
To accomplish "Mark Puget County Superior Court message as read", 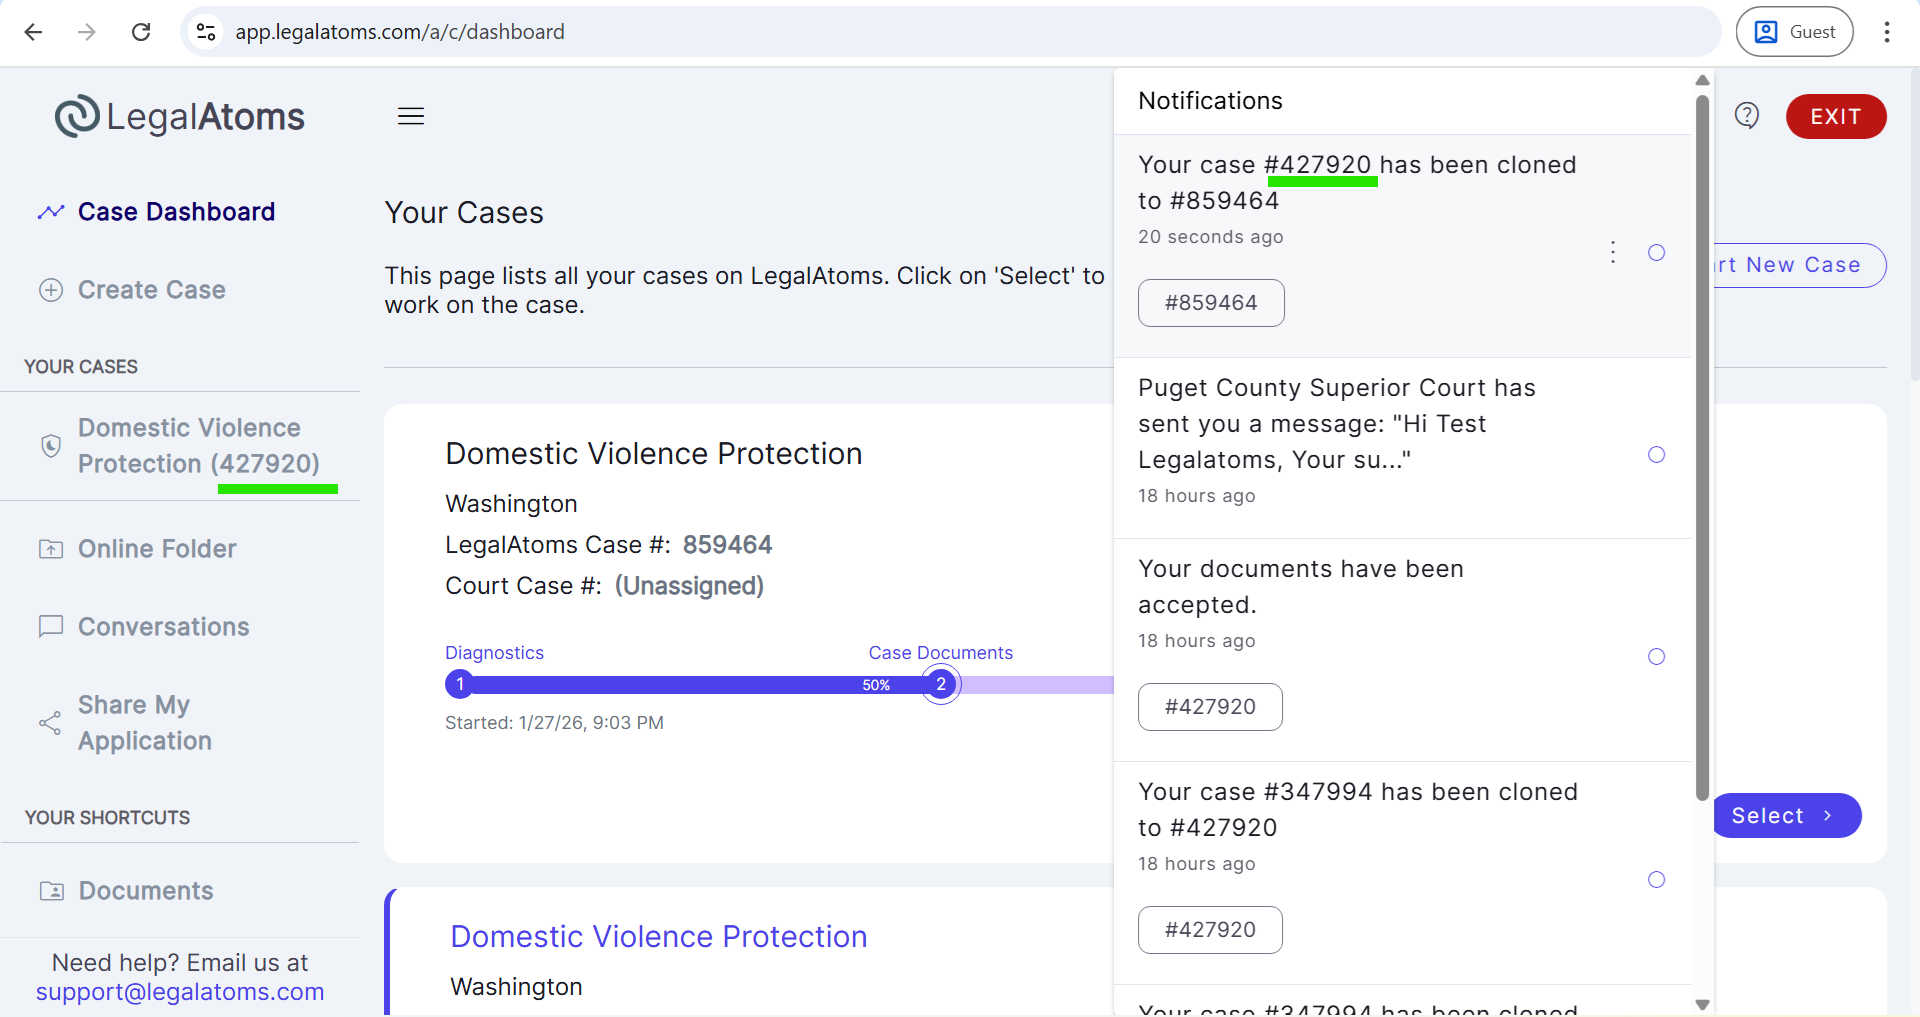I will point(1656,455).
